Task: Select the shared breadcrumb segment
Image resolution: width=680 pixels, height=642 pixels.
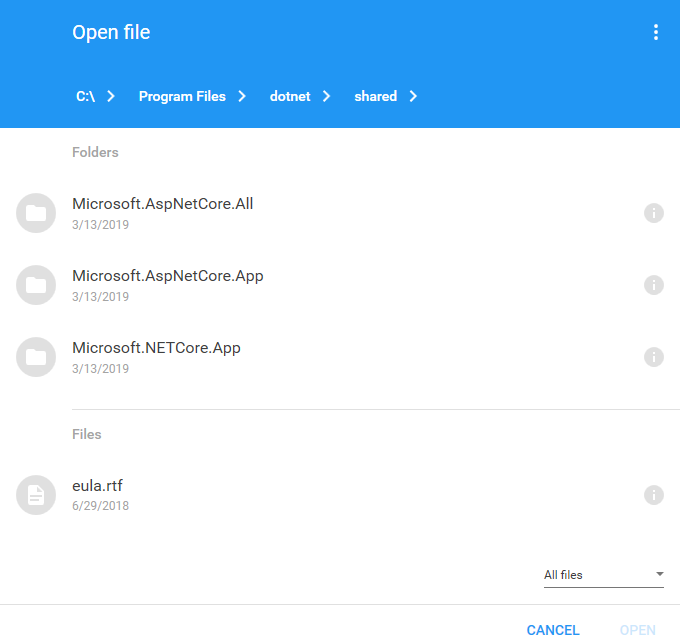Action: point(376,96)
